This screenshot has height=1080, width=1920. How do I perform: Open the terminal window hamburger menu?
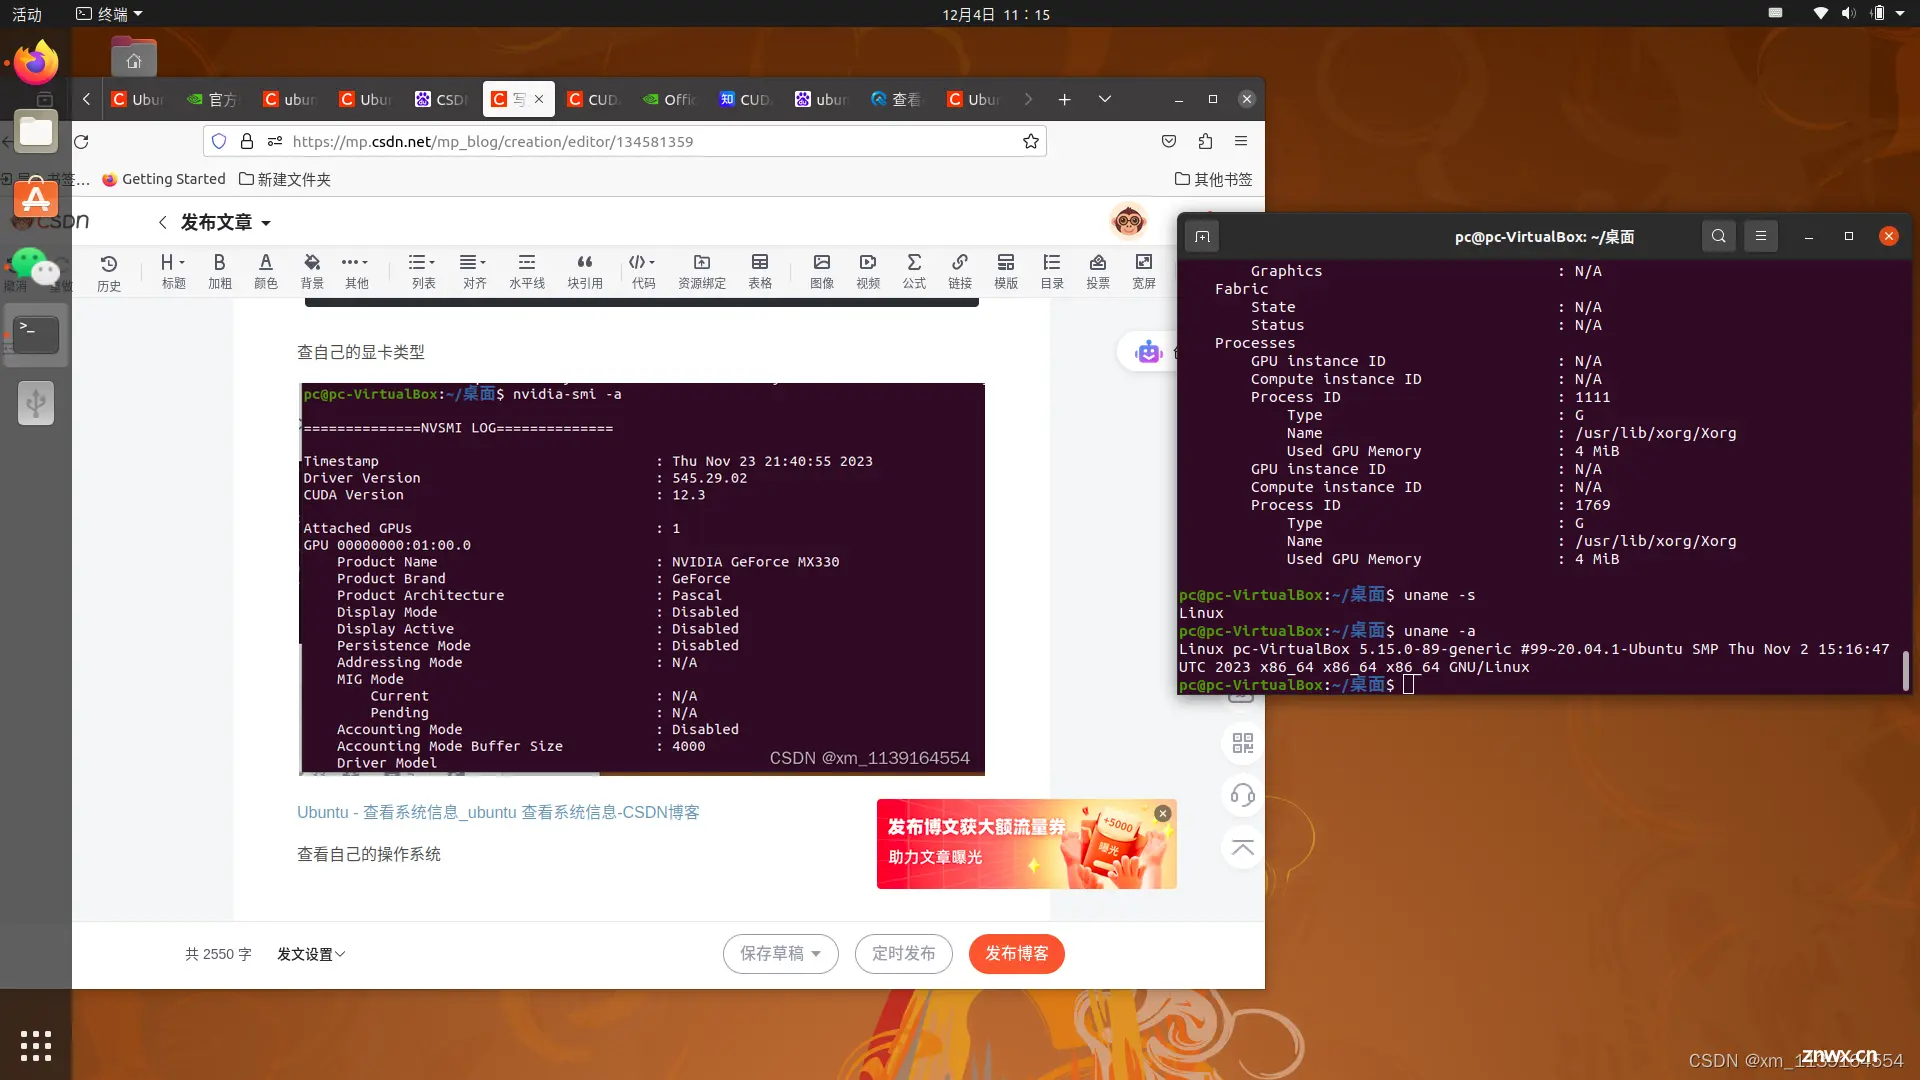tap(1761, 236)
